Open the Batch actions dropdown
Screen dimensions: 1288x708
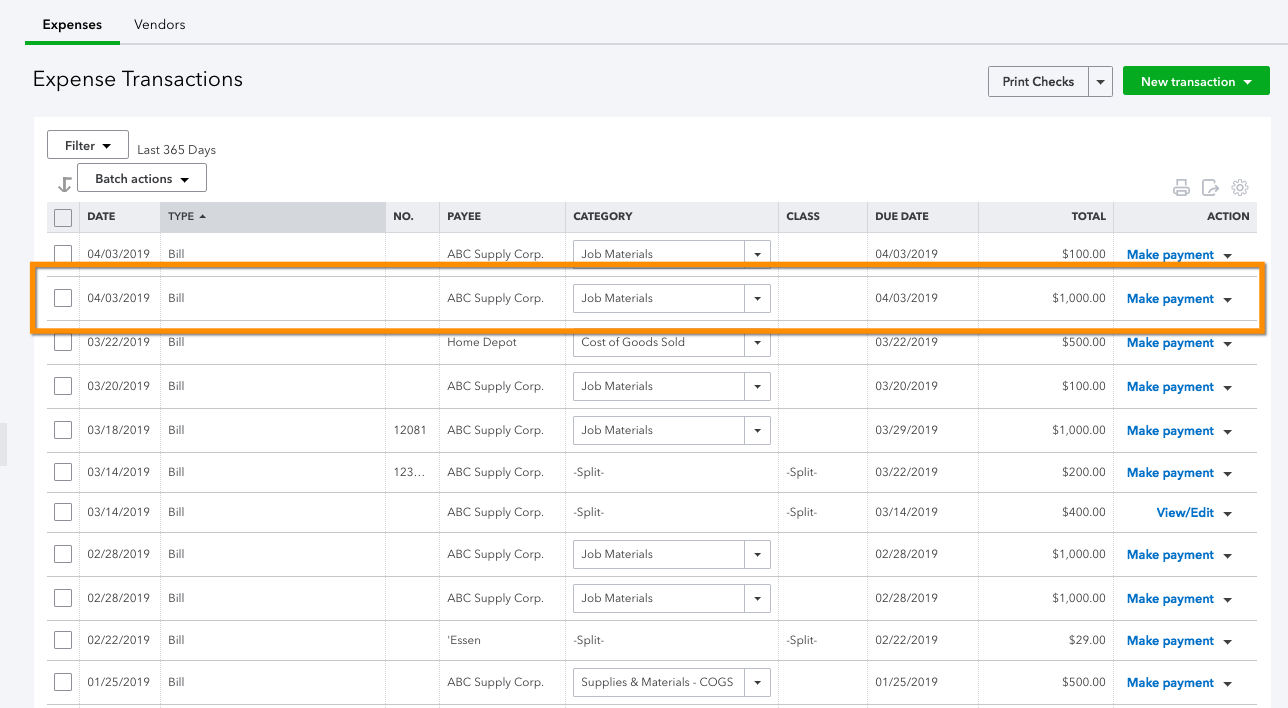tap(142, 178)
